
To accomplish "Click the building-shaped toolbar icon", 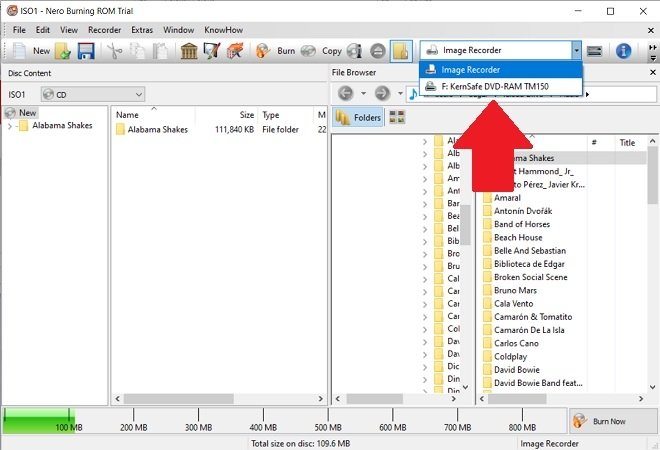I will 189,51.
